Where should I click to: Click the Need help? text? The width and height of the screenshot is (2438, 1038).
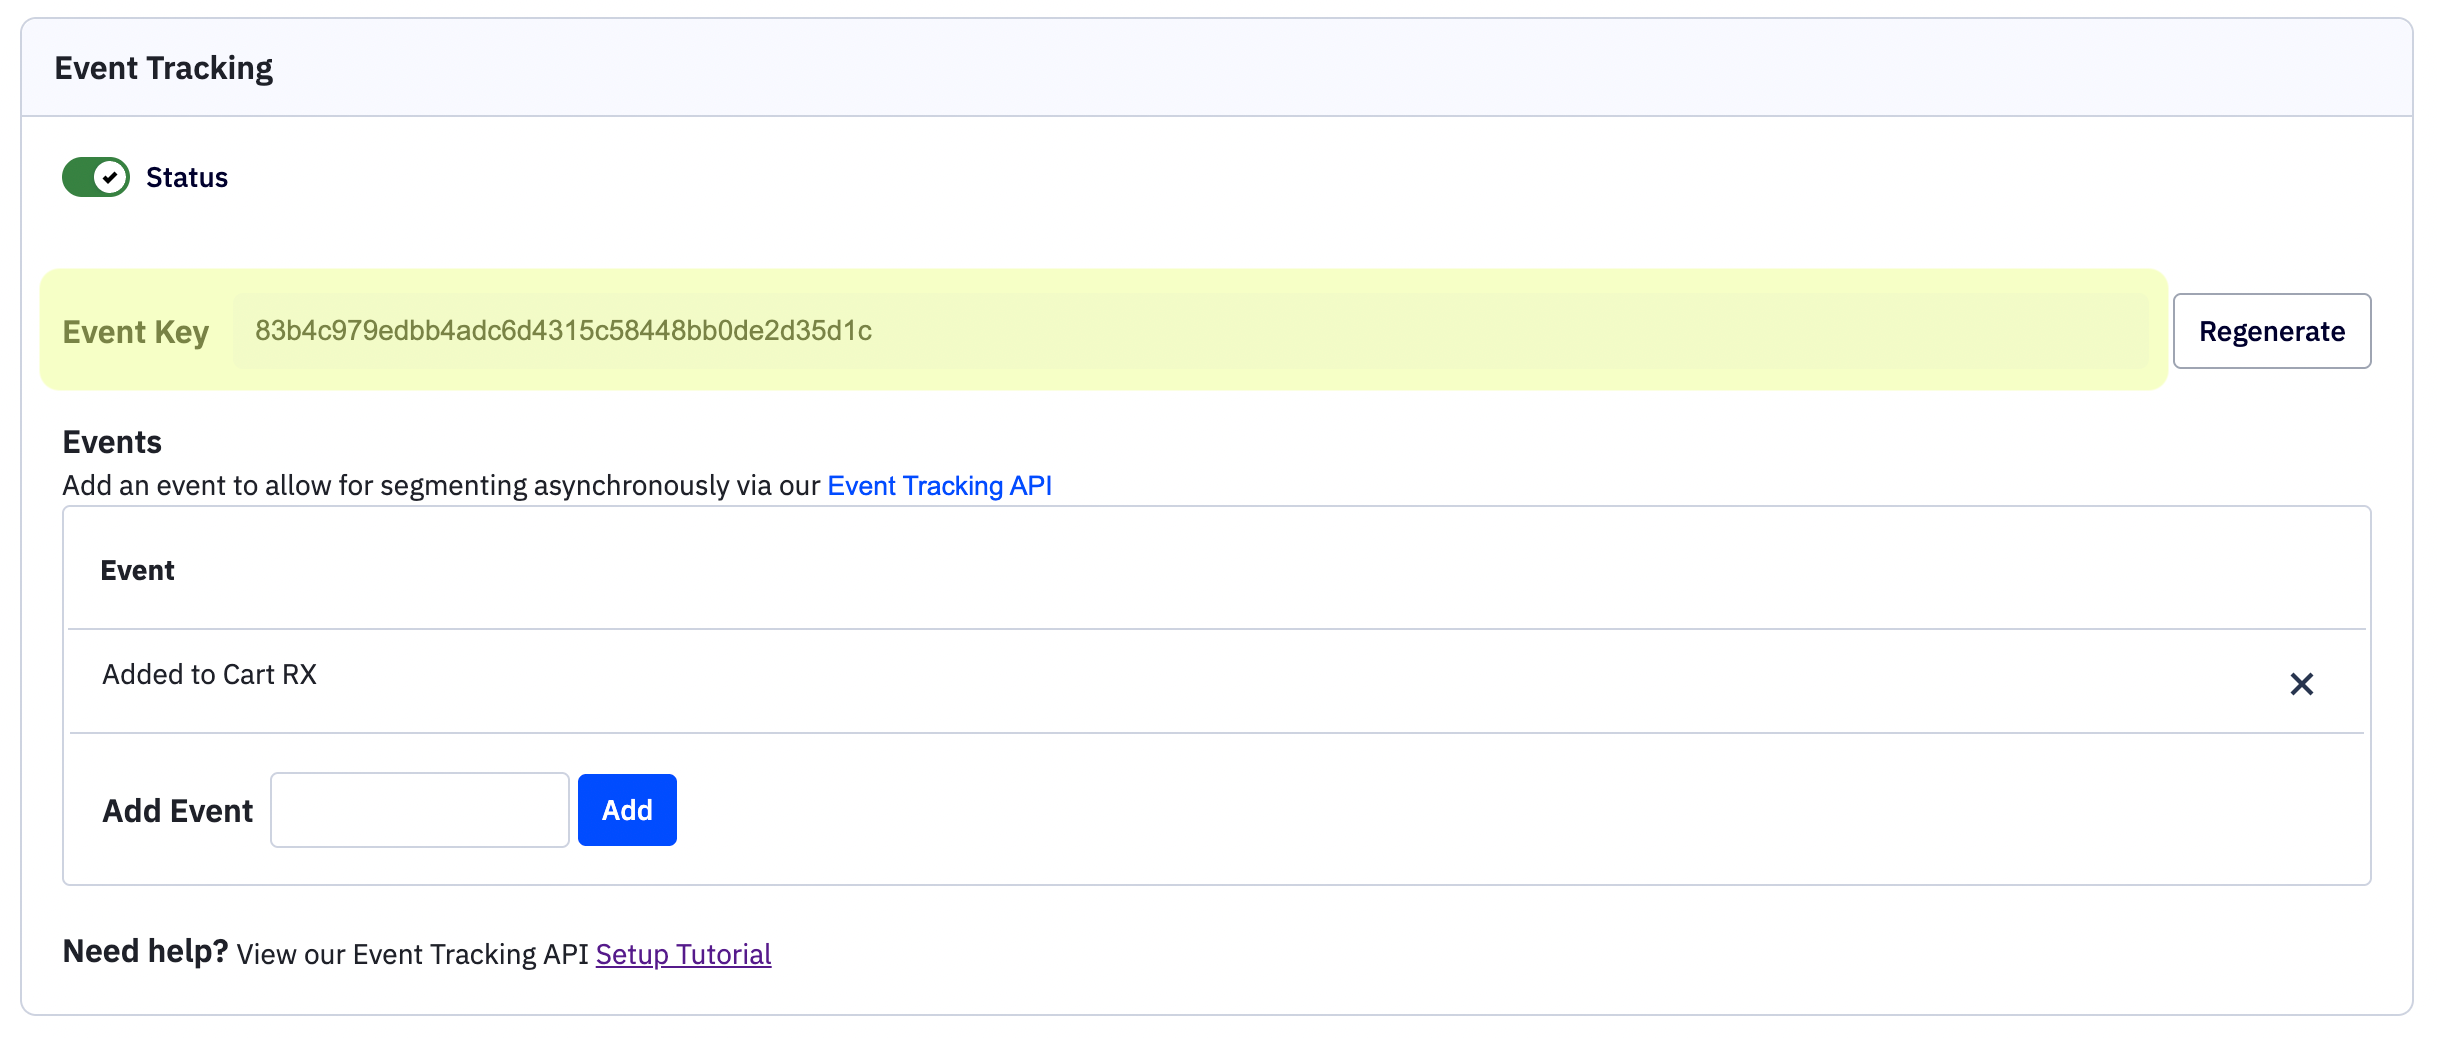pos(145,951)
